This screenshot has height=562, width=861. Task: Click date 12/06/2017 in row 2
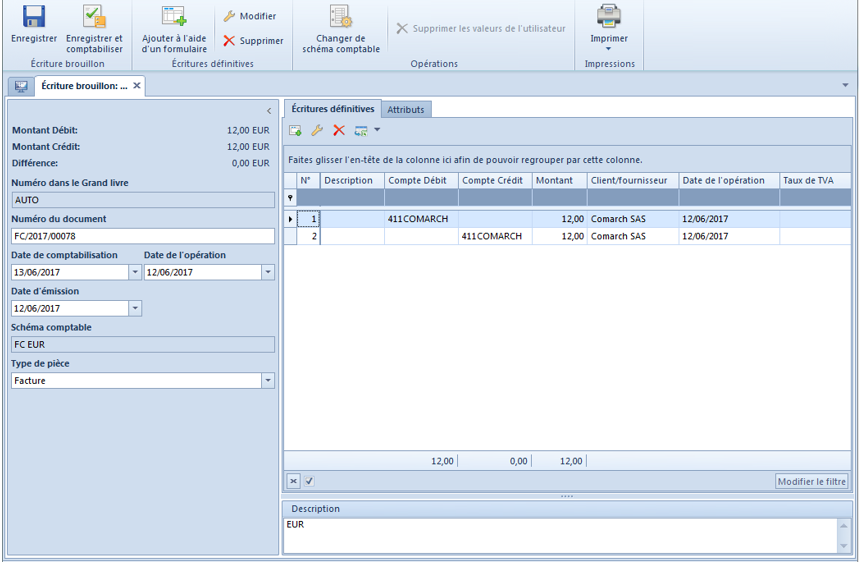729,236
